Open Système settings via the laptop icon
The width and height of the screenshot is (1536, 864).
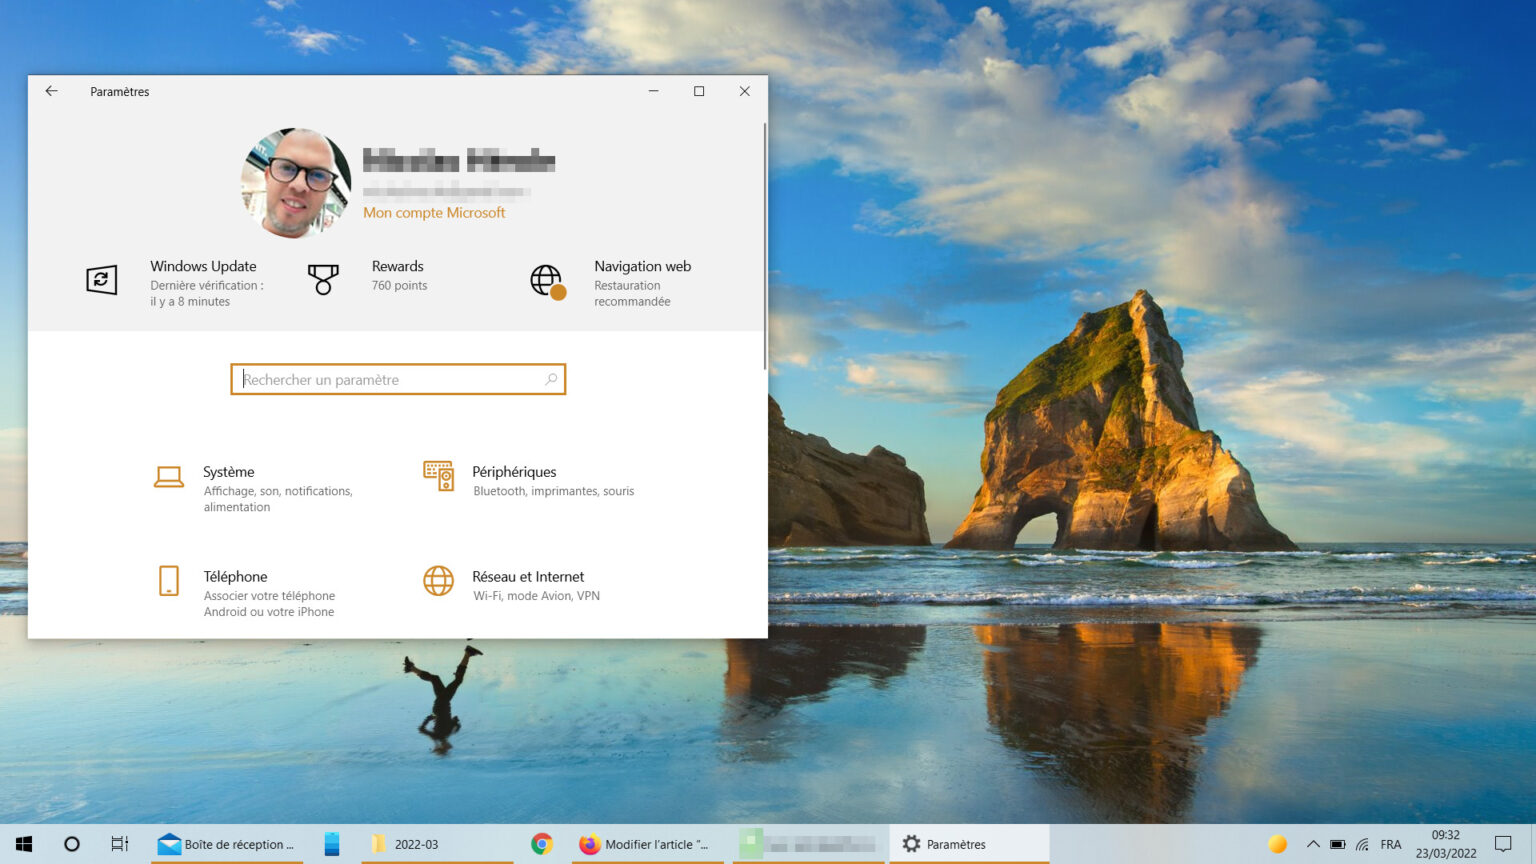pos(168,477)
